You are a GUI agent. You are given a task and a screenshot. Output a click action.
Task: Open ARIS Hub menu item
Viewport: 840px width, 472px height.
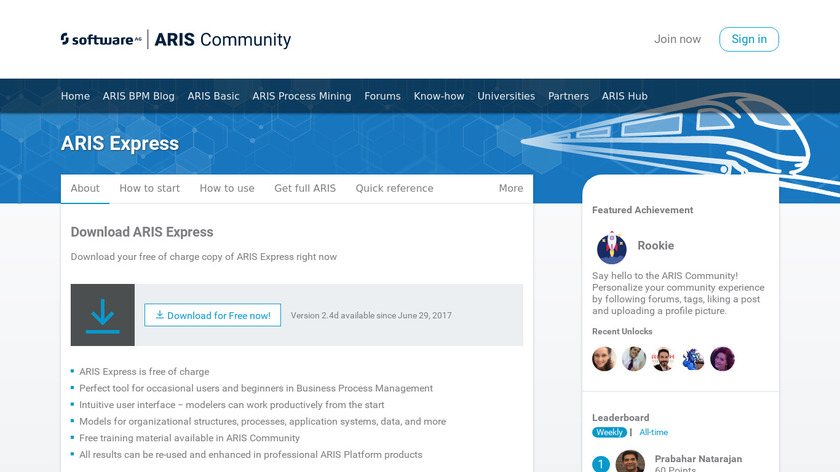pos(625,96)
